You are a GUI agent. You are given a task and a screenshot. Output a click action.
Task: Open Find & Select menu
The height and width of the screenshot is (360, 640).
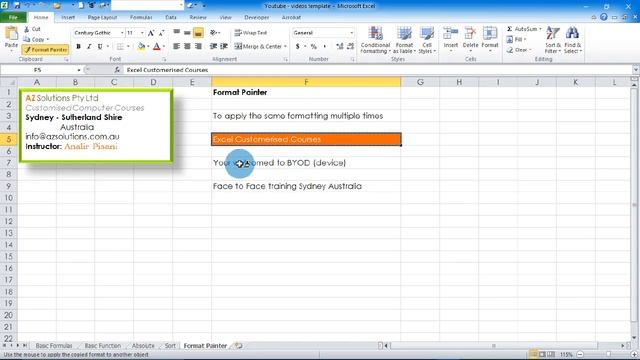pyautogui.click(x=573, y=40)
